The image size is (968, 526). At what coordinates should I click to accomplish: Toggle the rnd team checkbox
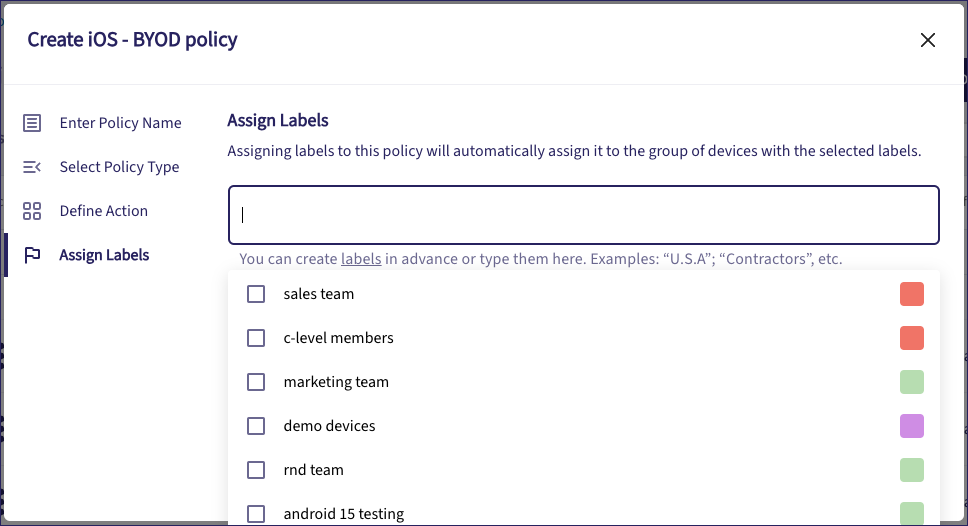coord(256,470)
